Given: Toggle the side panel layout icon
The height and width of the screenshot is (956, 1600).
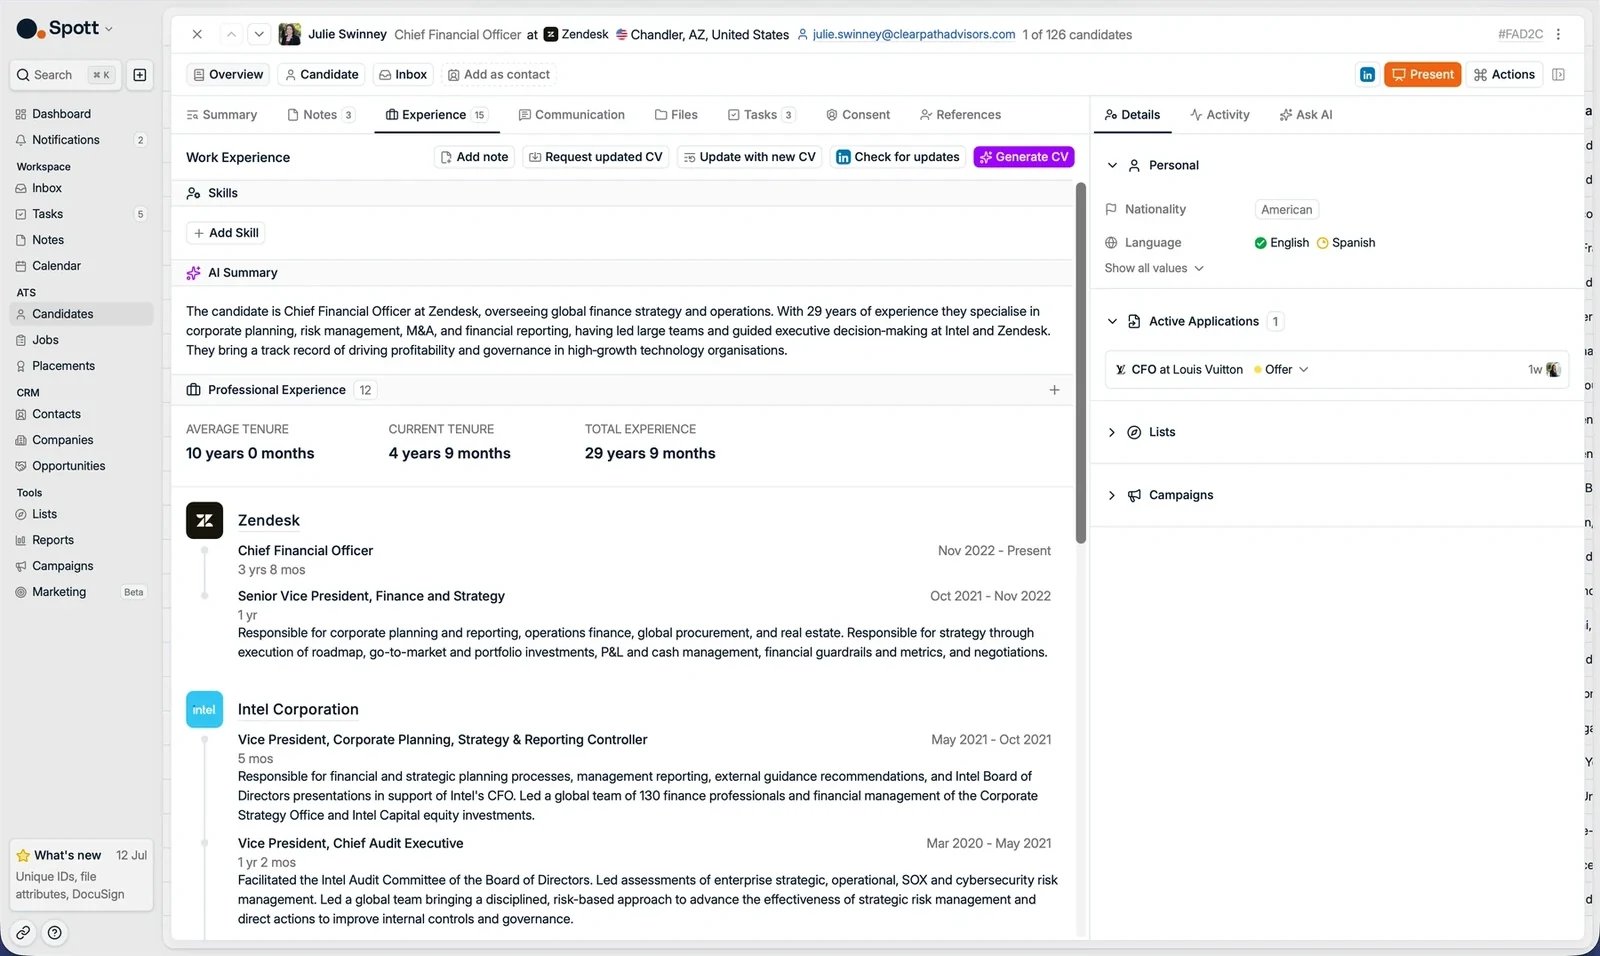Looking at the screenshot, I should coord(1558,75).
